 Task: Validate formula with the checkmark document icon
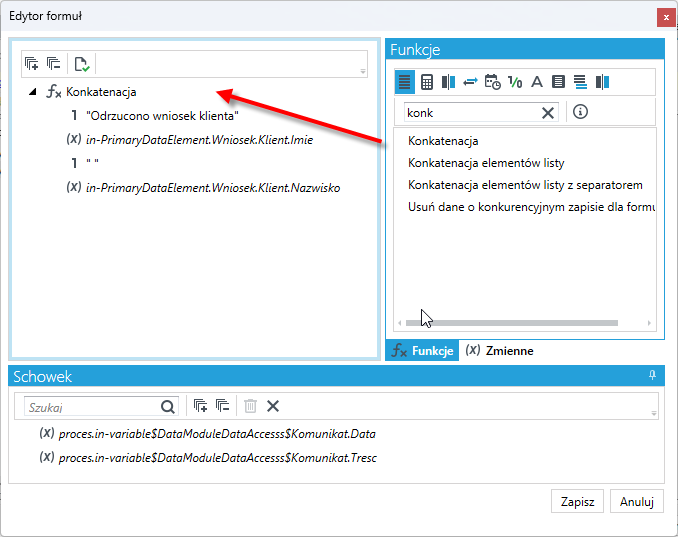81,64
